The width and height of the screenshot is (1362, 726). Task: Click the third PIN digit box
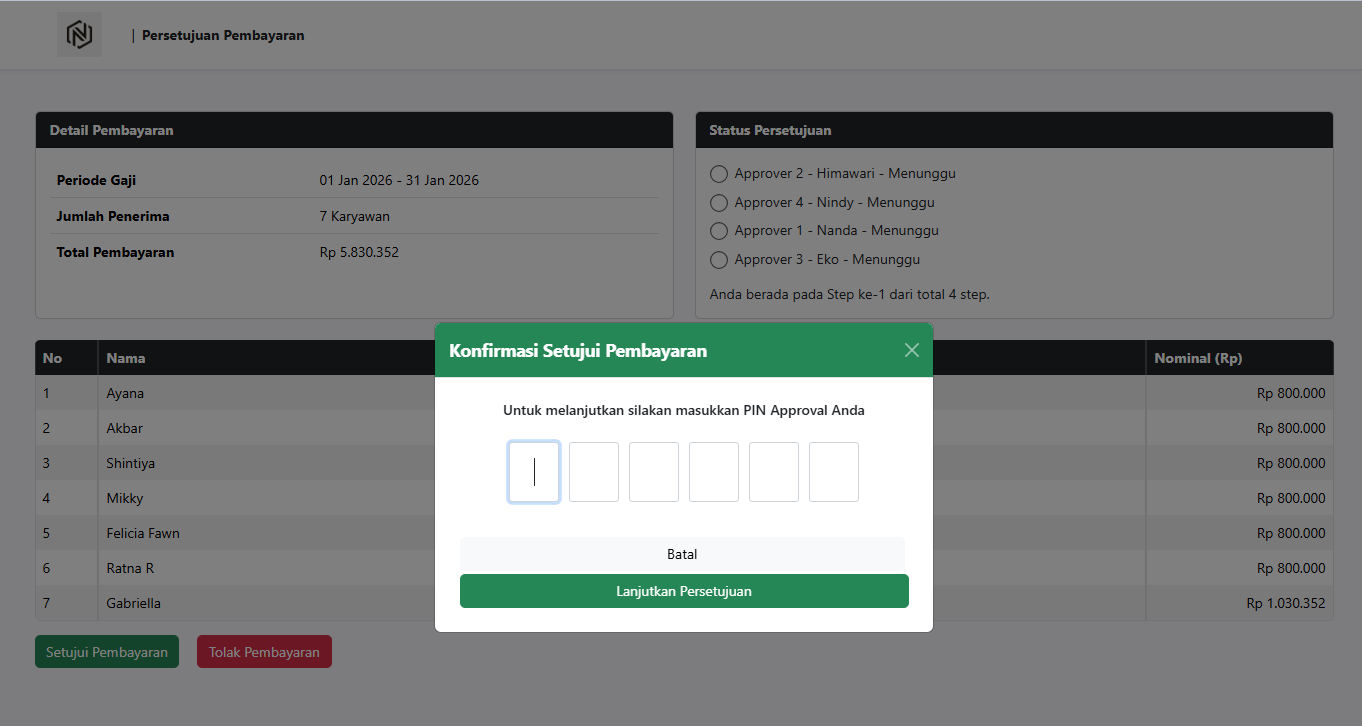click(x=654, y=472)
